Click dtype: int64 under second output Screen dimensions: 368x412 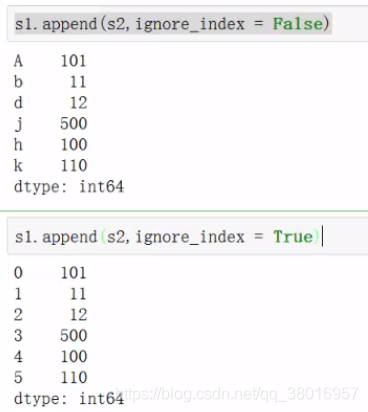coord(69,399)
